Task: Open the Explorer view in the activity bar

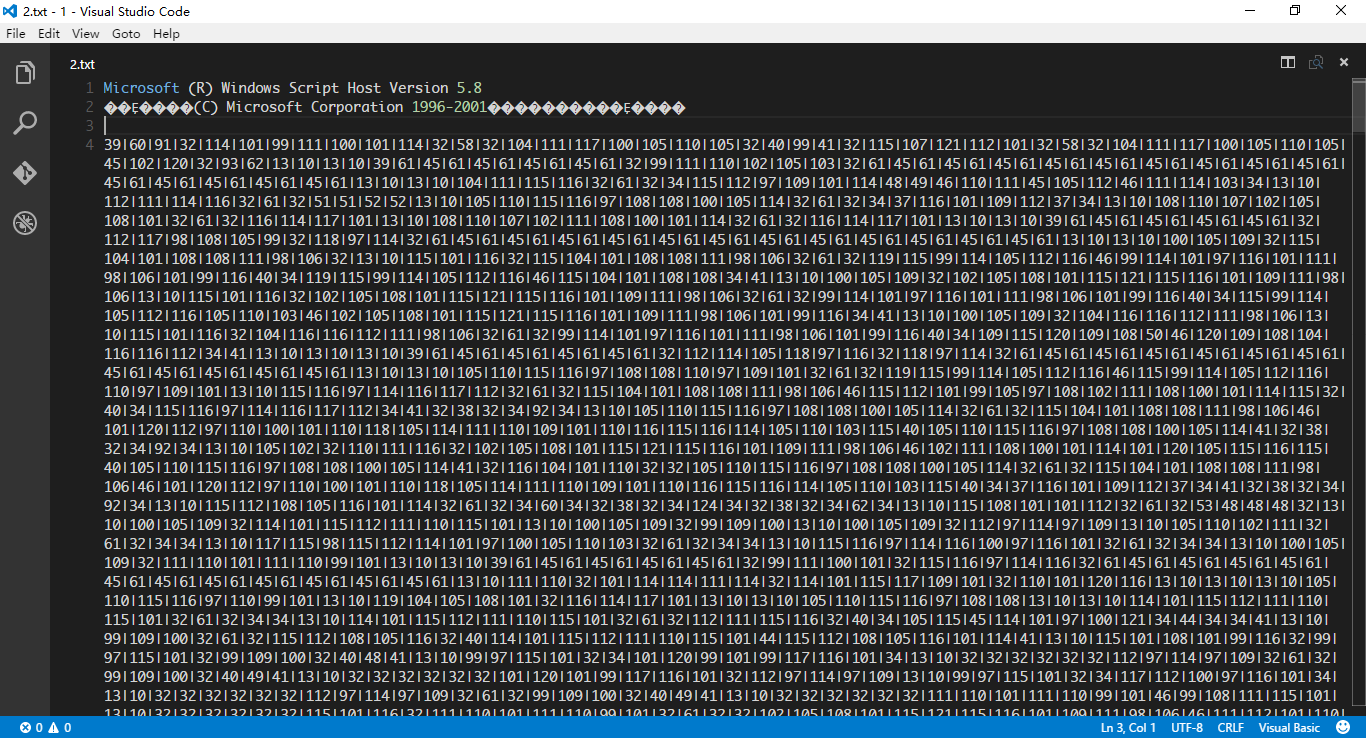Action: [25, 73]
